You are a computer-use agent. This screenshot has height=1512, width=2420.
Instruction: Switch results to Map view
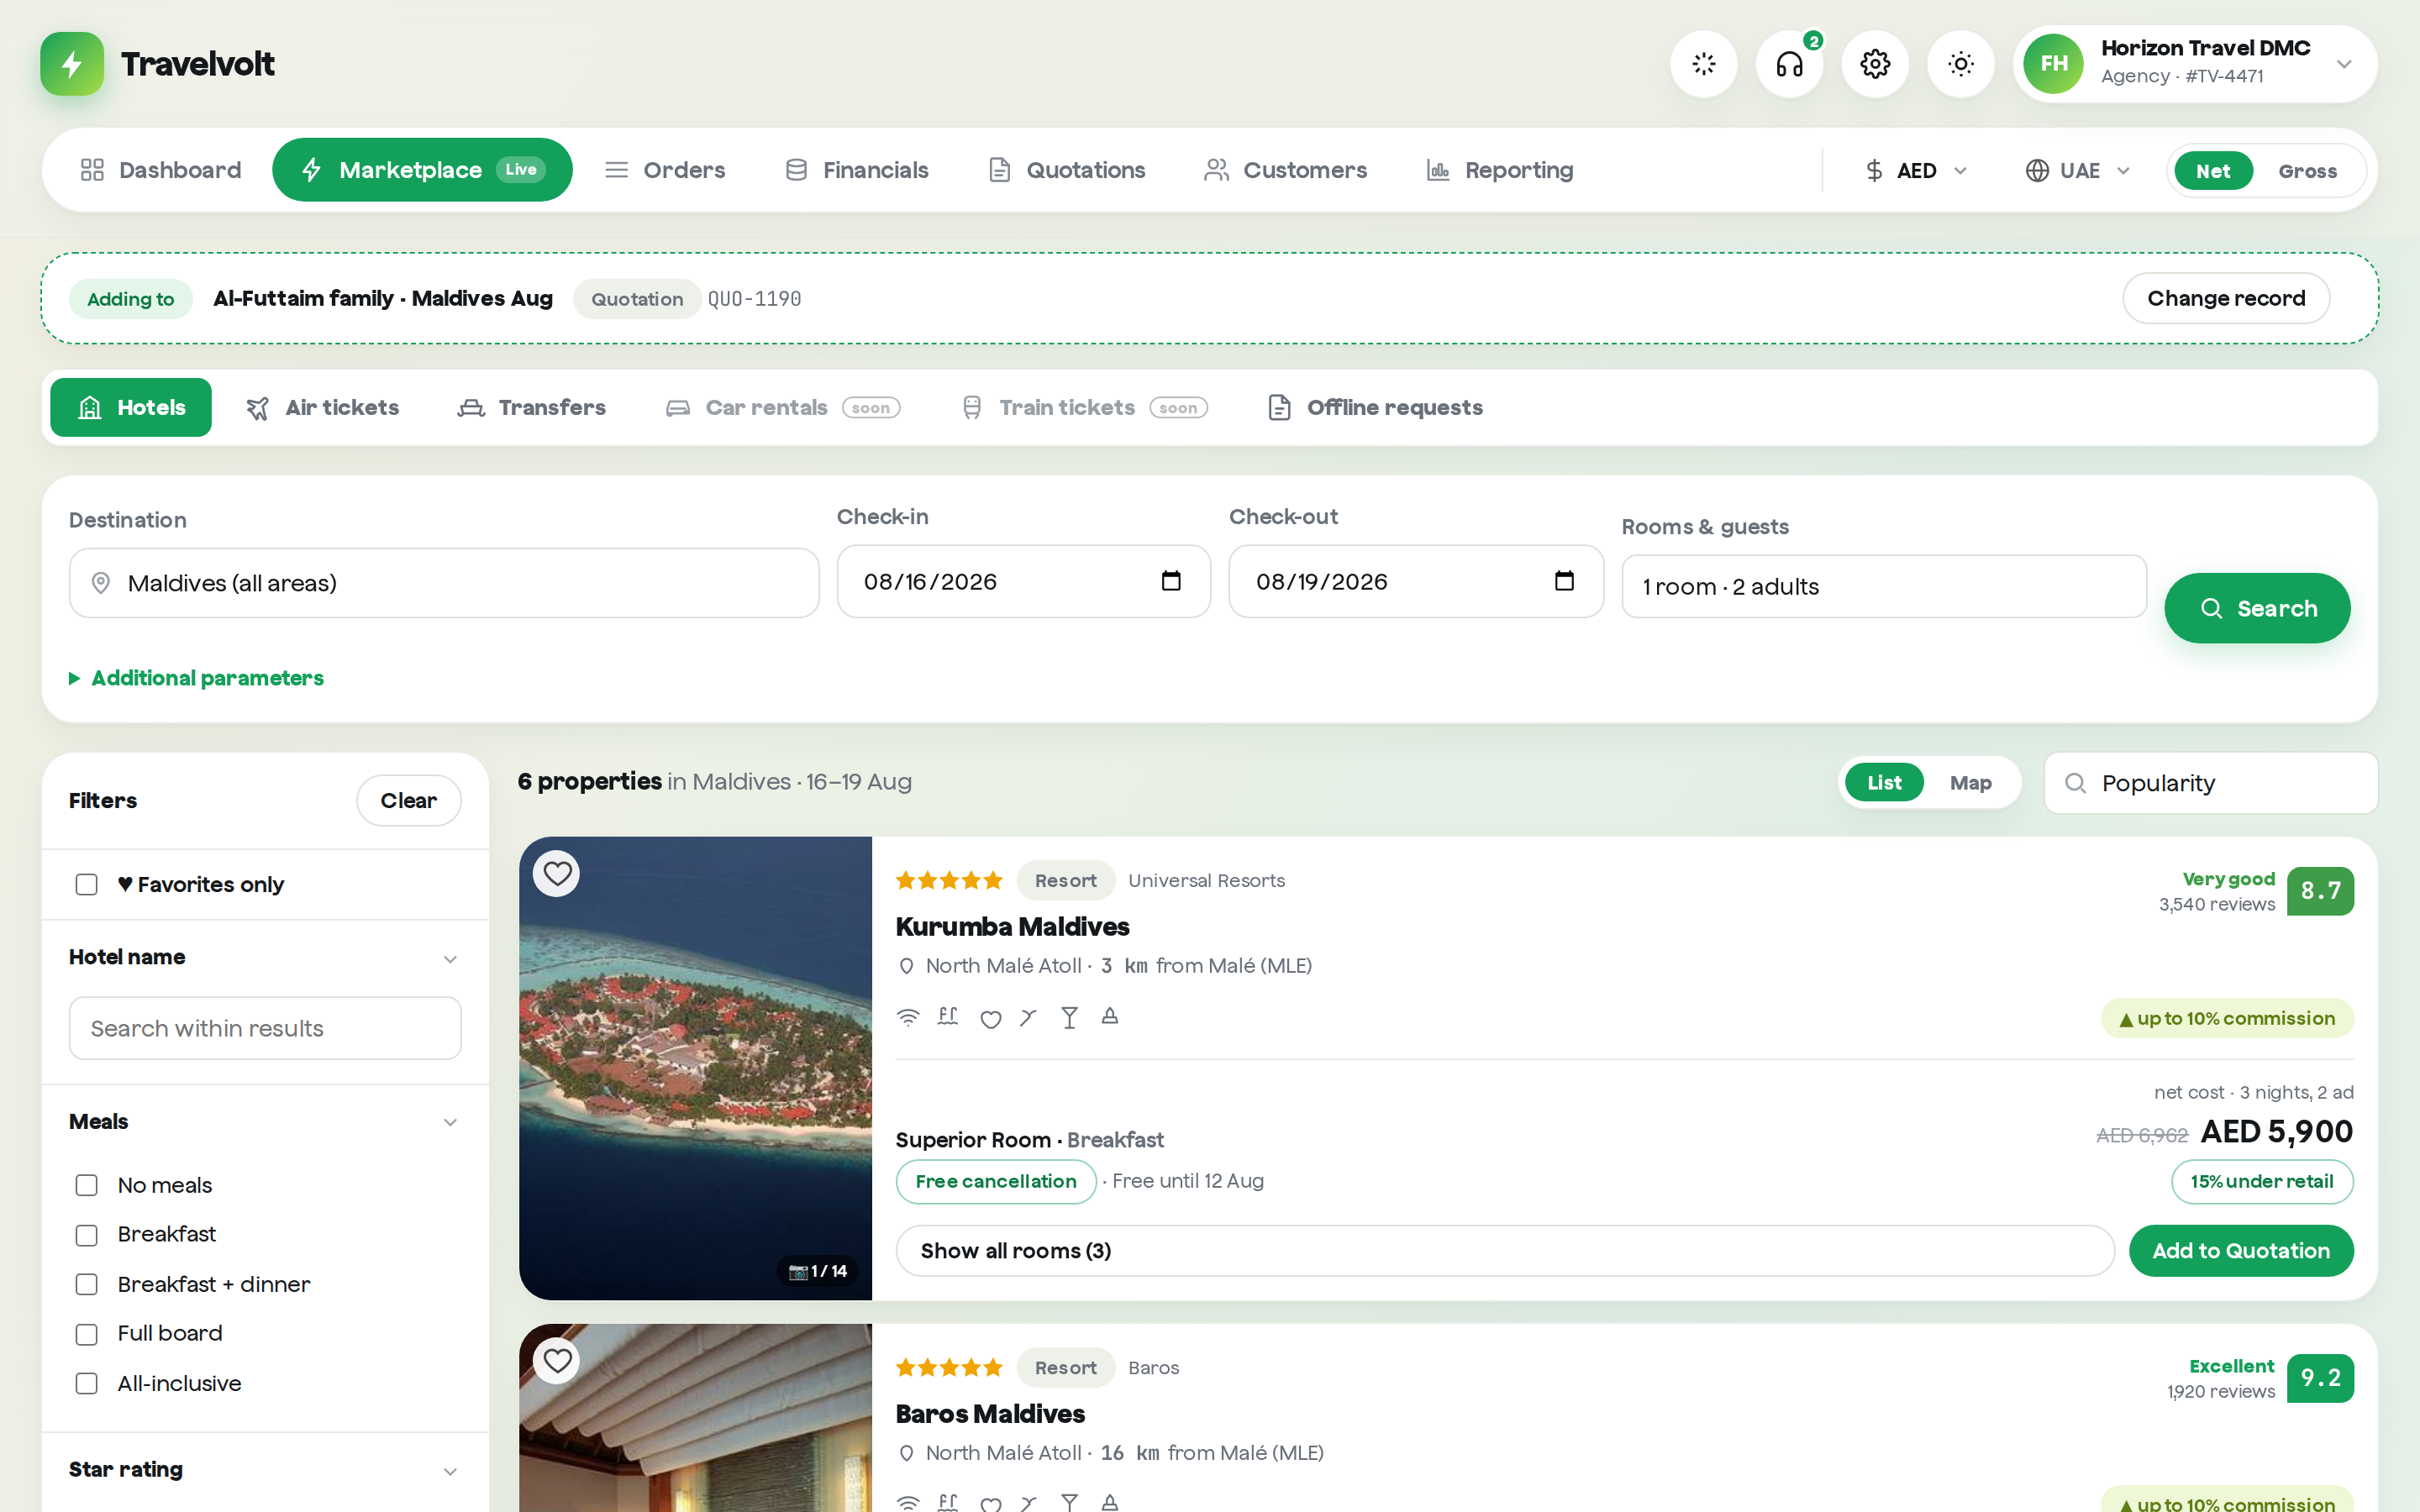point(1970,783)
